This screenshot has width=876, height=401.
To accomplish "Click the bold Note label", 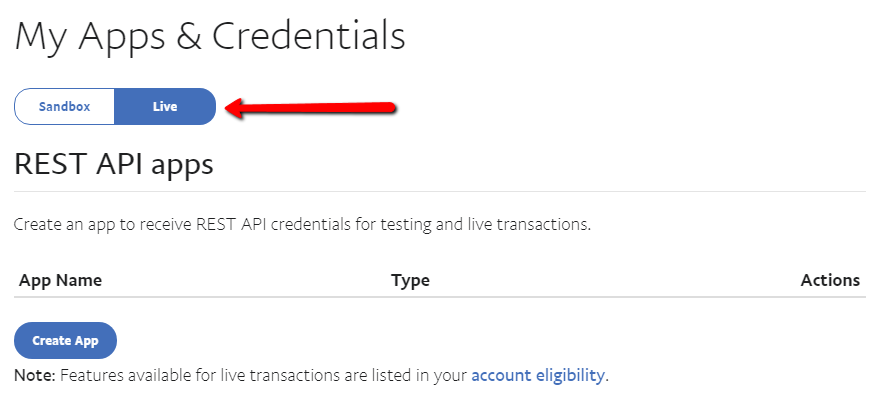I will click(x=34, y=376).
